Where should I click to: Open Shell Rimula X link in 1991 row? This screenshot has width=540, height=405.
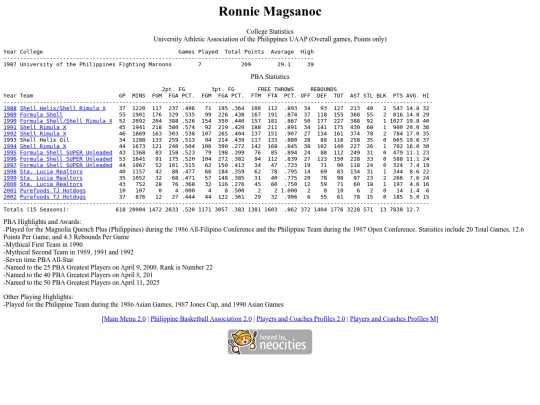(x=43, y=127)
